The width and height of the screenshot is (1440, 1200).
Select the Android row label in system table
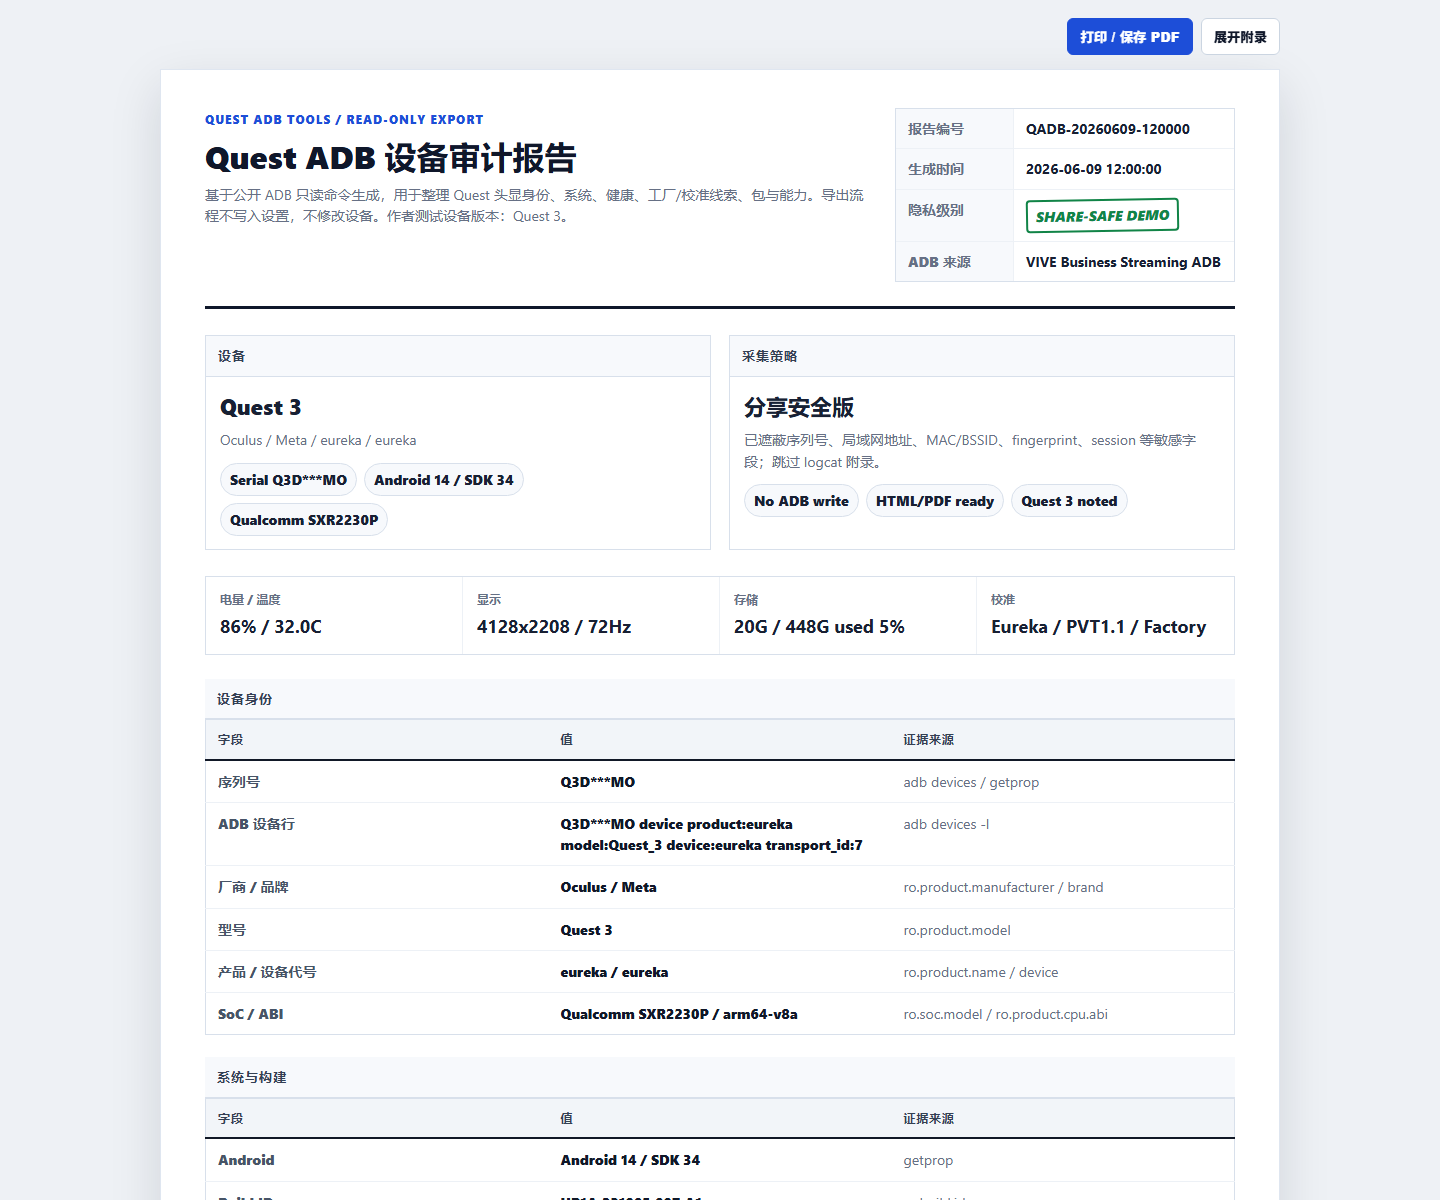pyautogui.click(x=246, y=1160)
